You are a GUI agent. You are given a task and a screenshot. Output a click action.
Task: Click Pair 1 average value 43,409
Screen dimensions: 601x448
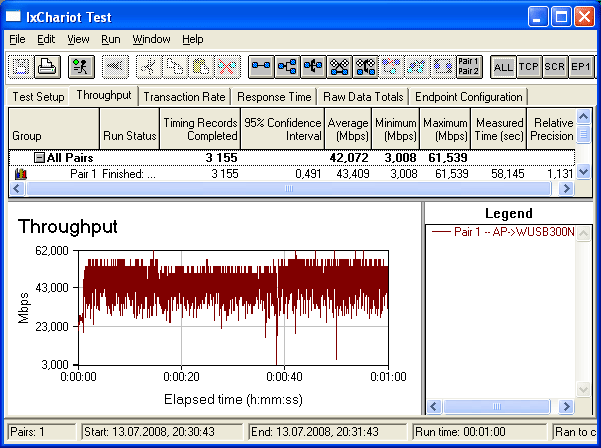click(x=353, y=174)
